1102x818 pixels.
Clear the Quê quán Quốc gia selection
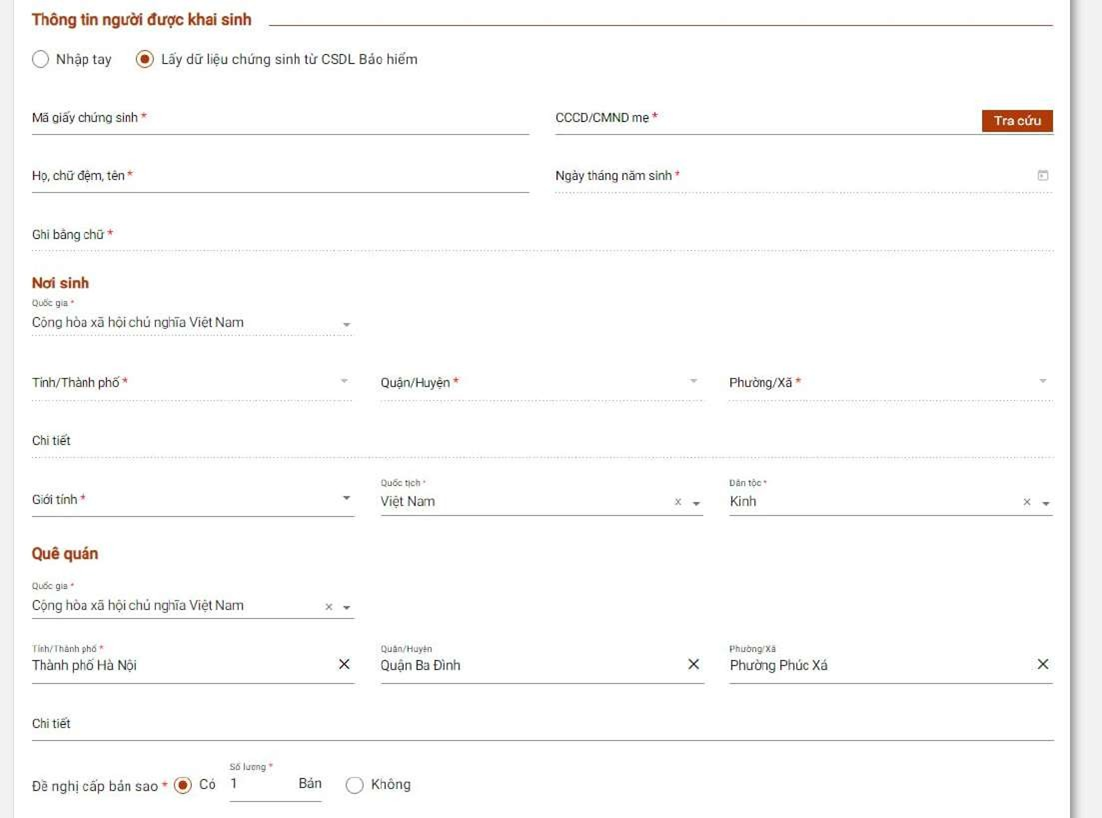pyautogui.click(x=329, y=607)
